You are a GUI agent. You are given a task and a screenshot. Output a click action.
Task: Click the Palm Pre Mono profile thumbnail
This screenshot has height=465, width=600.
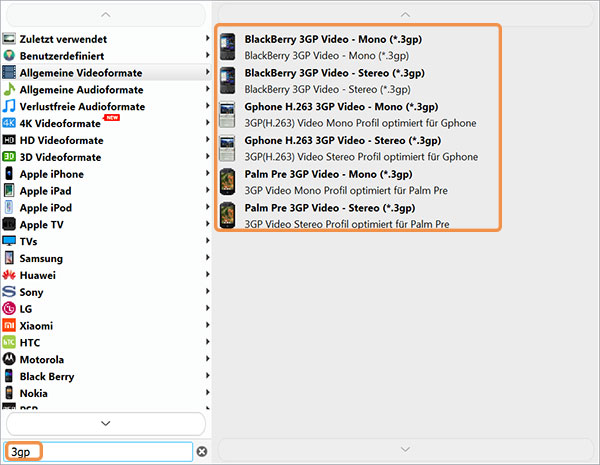[x=228, y=182]
